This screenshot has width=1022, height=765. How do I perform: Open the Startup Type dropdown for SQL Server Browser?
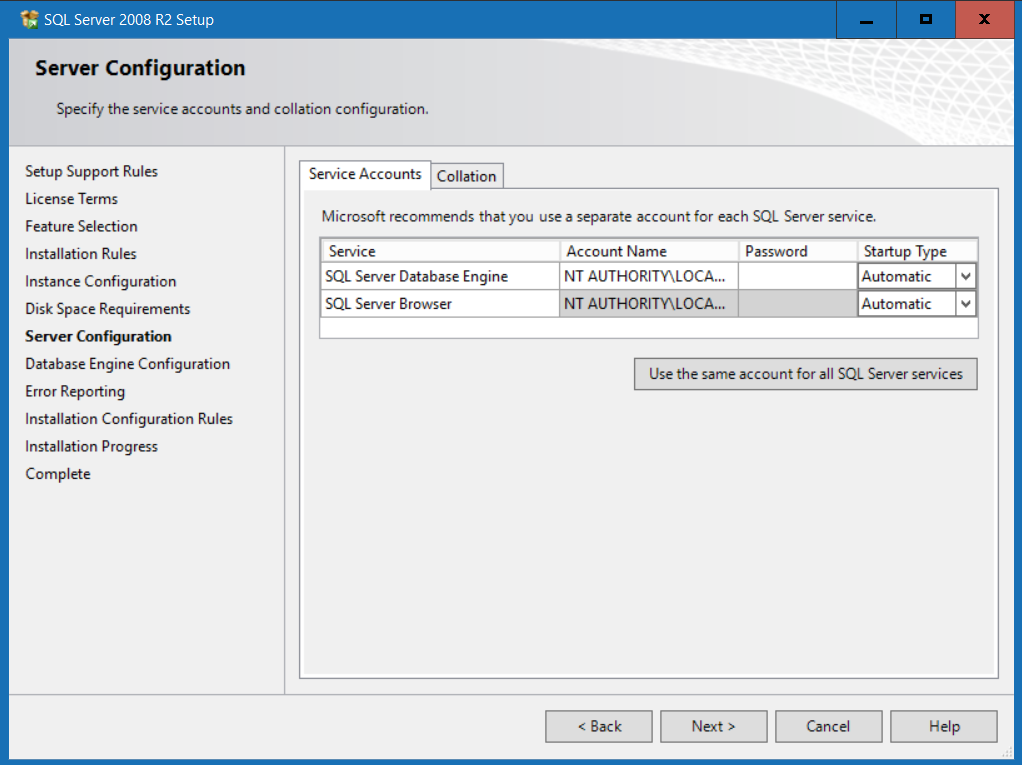(x=966, y=303)
